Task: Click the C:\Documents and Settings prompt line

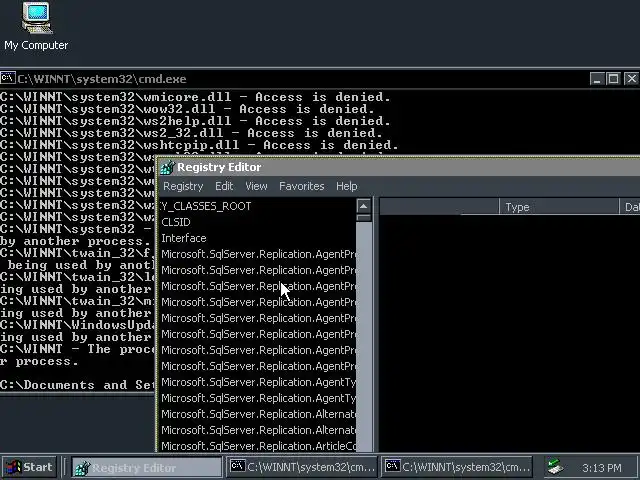Action: click(77, 385)
